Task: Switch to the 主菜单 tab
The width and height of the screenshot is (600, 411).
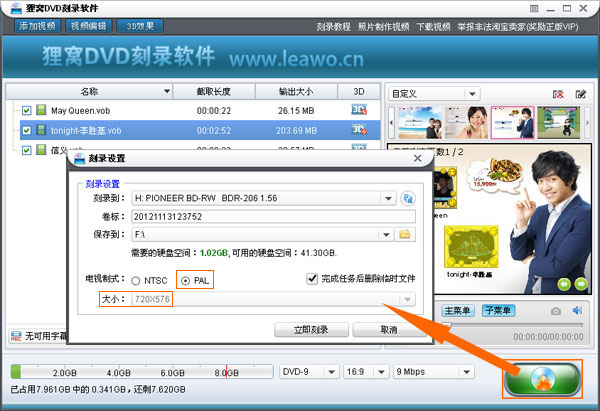Action: point(458,310)
